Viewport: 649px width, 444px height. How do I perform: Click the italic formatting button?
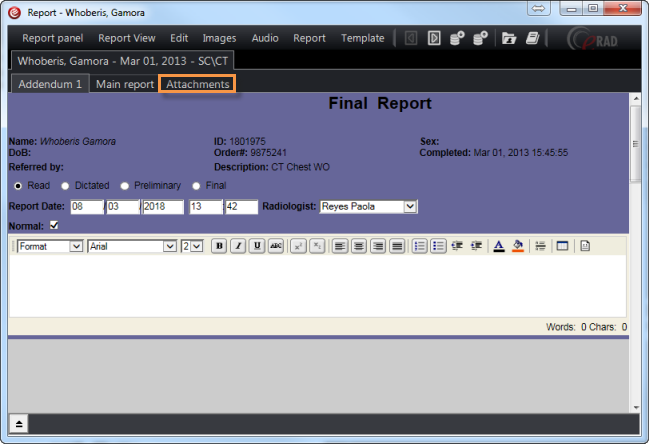[x=238, y=246]
